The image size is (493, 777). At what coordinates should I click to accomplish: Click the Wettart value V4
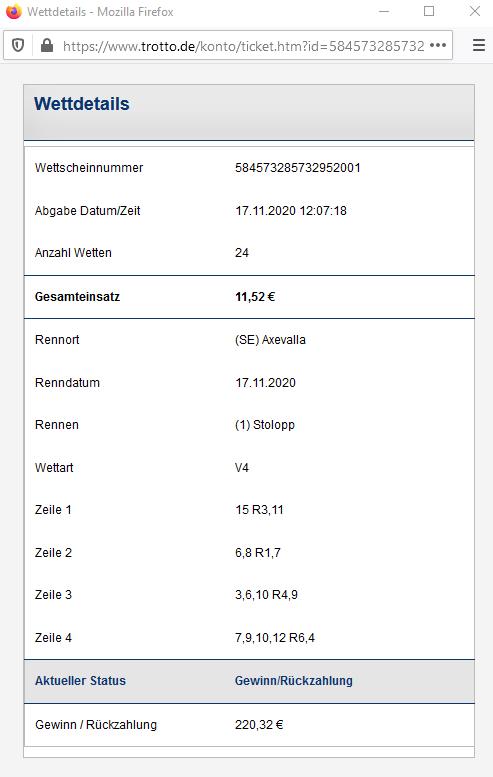pos(242,468)
